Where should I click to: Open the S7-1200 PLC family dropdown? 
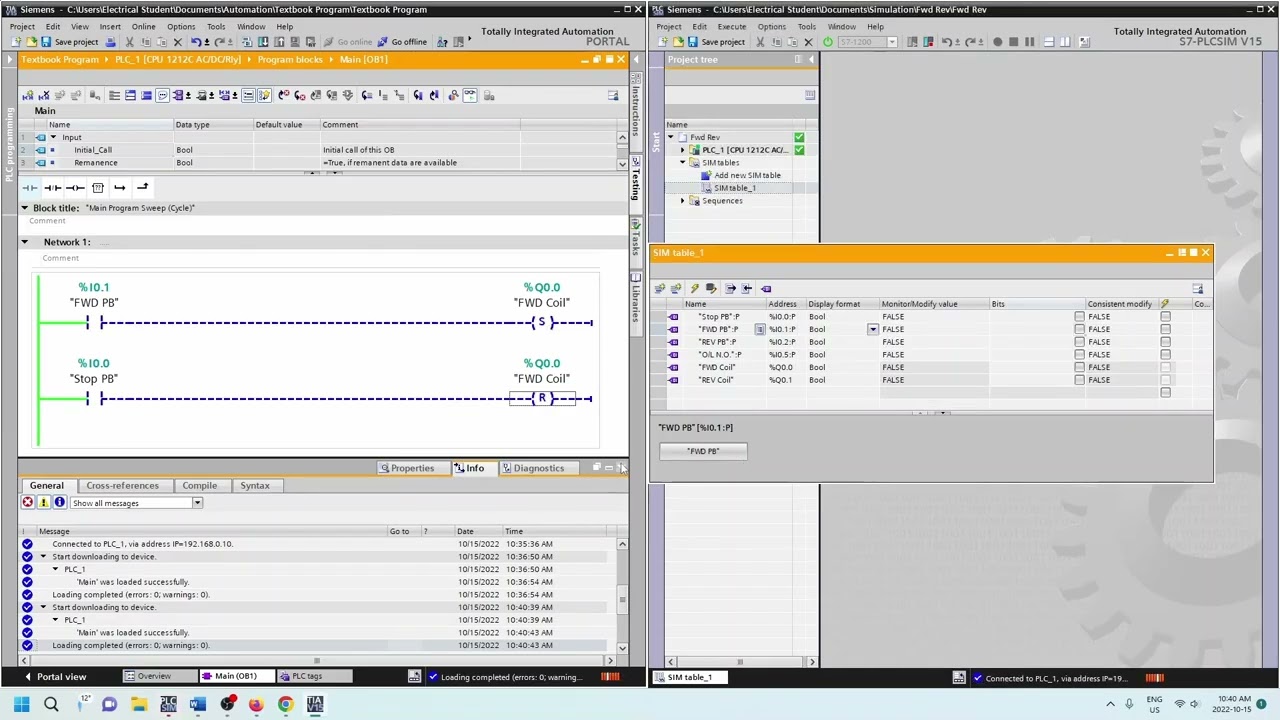891,42
